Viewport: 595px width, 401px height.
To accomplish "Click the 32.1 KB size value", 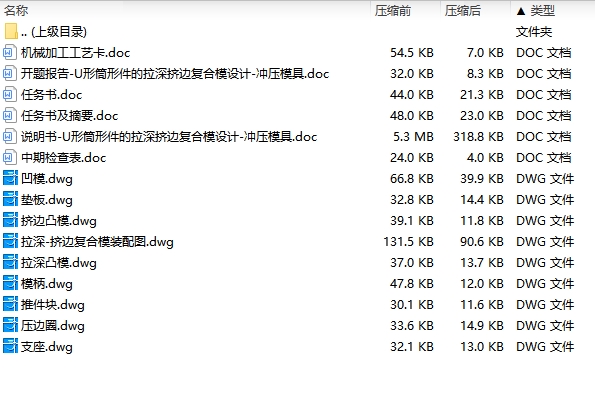I will [412, 347].
